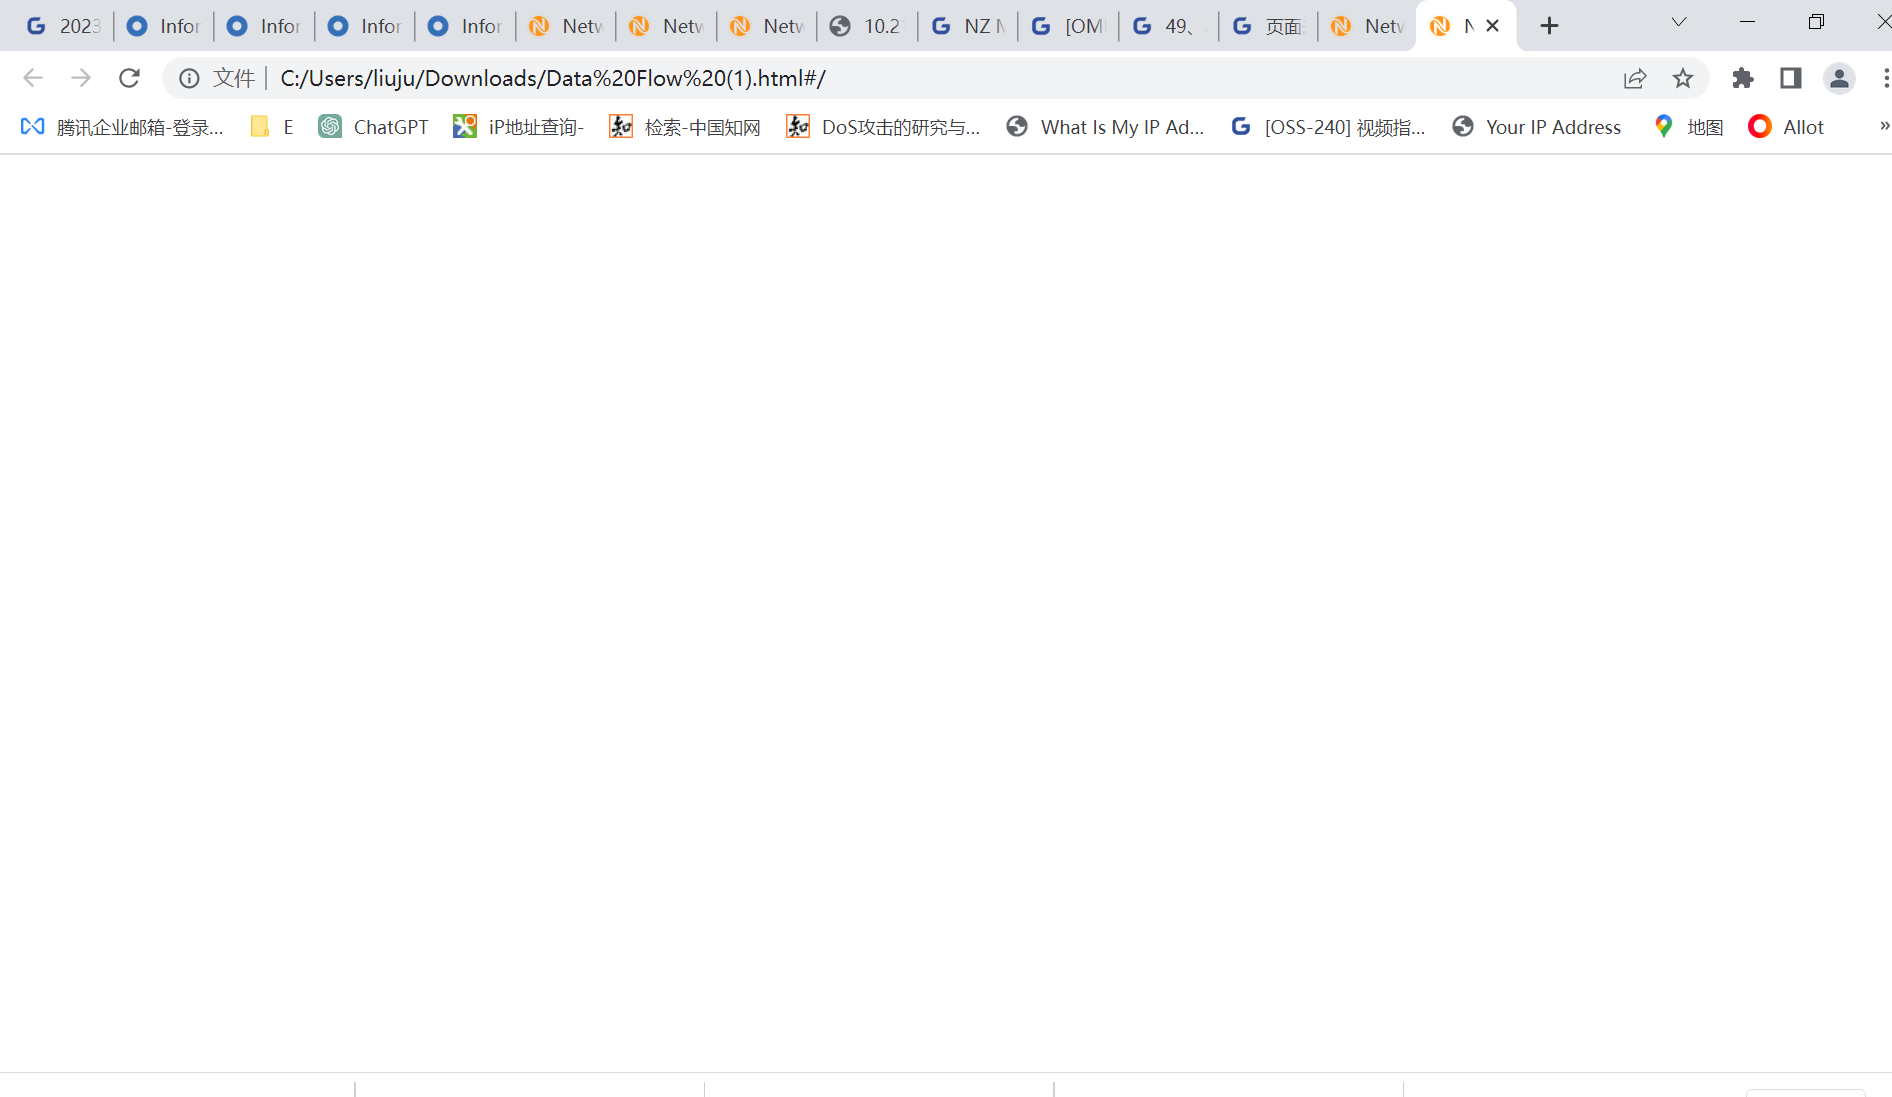Viewport: 1892px width, 1097px height.
Task: Open the What Is My IP bookmark
Action: (x=1105, y=127)
